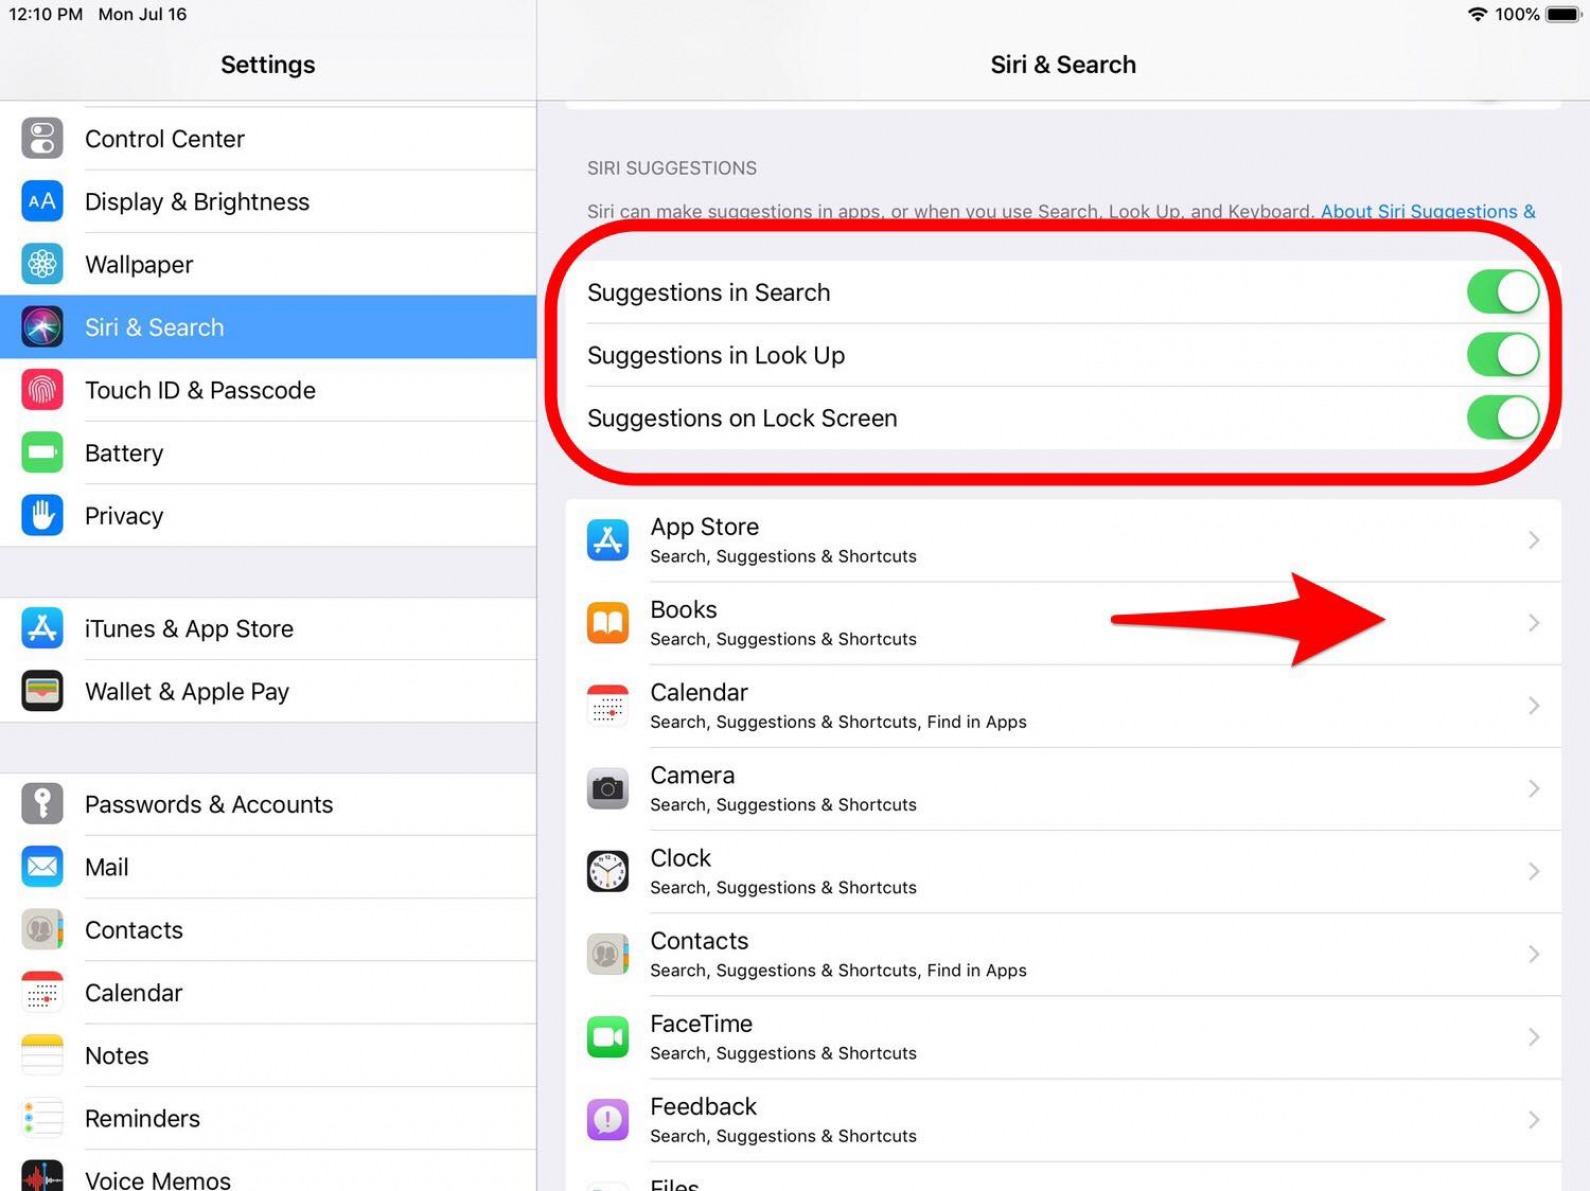Turn off Suggestions on Lock Screen
The width and height of the screenshot is (1590, 1191).
point(1503,418)
